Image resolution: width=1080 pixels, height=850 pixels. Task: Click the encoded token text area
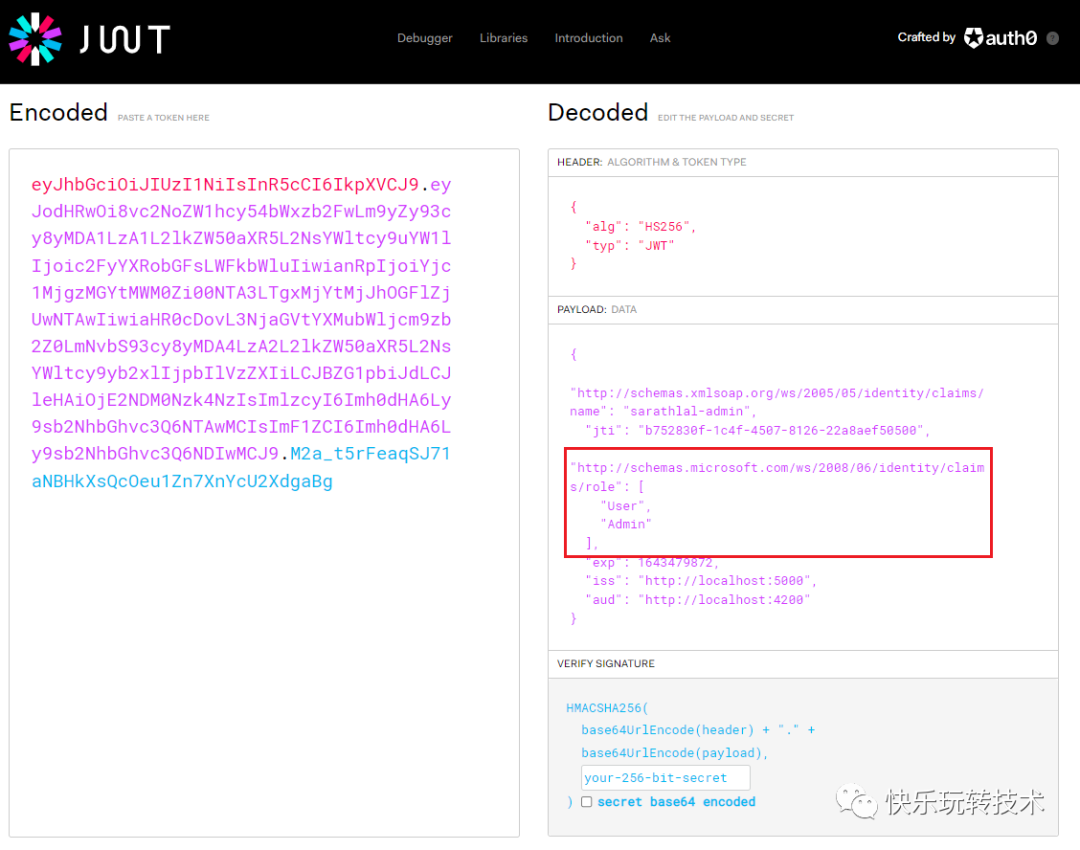[x=264, y=493]
